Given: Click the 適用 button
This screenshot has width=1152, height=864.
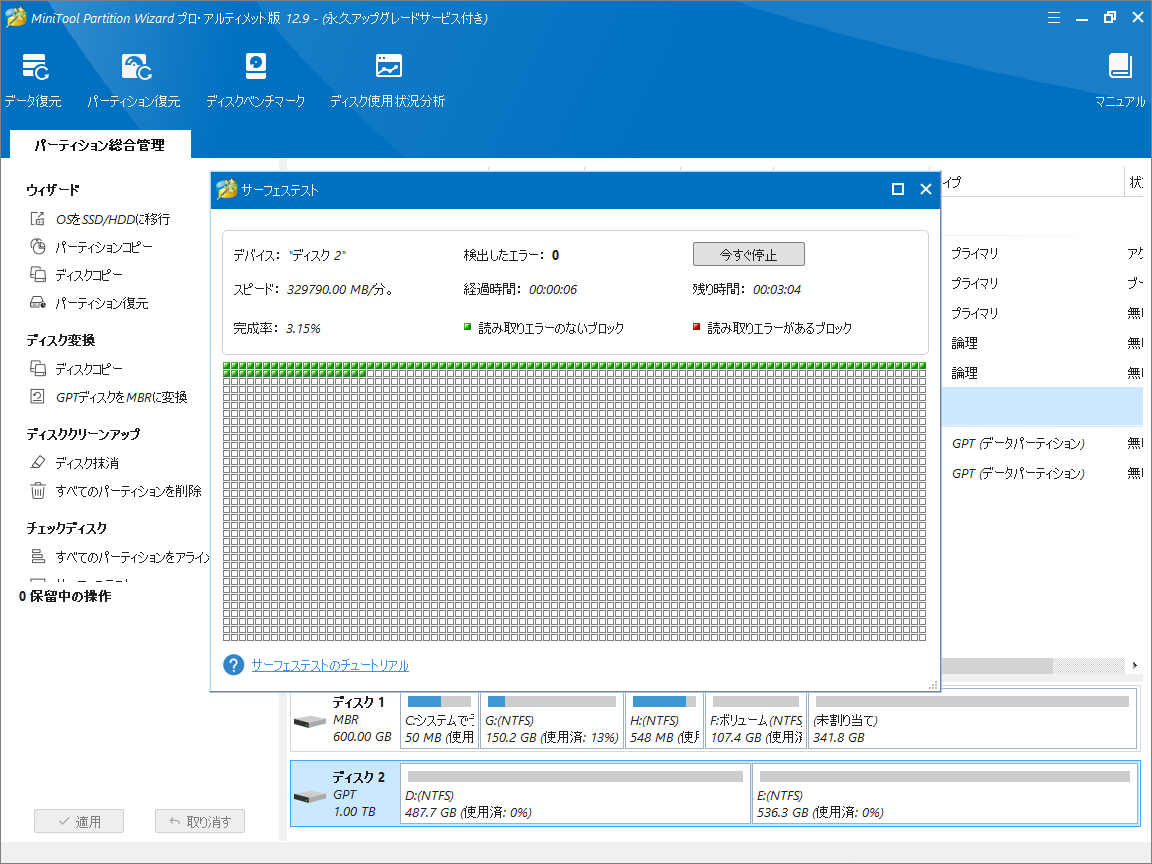Looking at the screenshot, I should [x=79, y=821].
